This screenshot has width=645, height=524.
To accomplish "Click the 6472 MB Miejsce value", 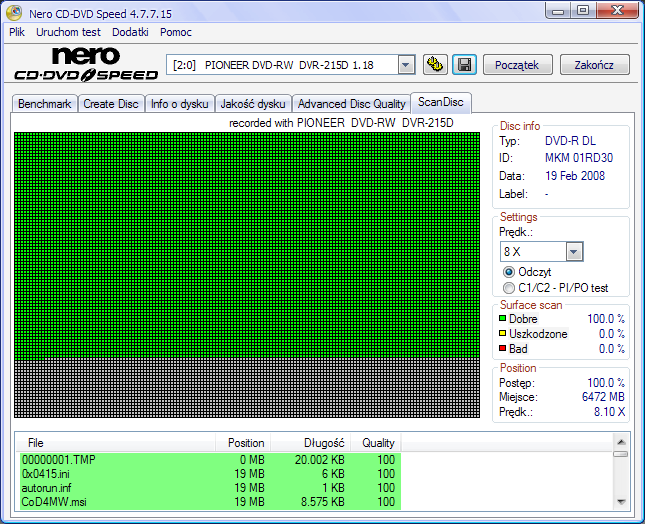I will coord(603,397).
